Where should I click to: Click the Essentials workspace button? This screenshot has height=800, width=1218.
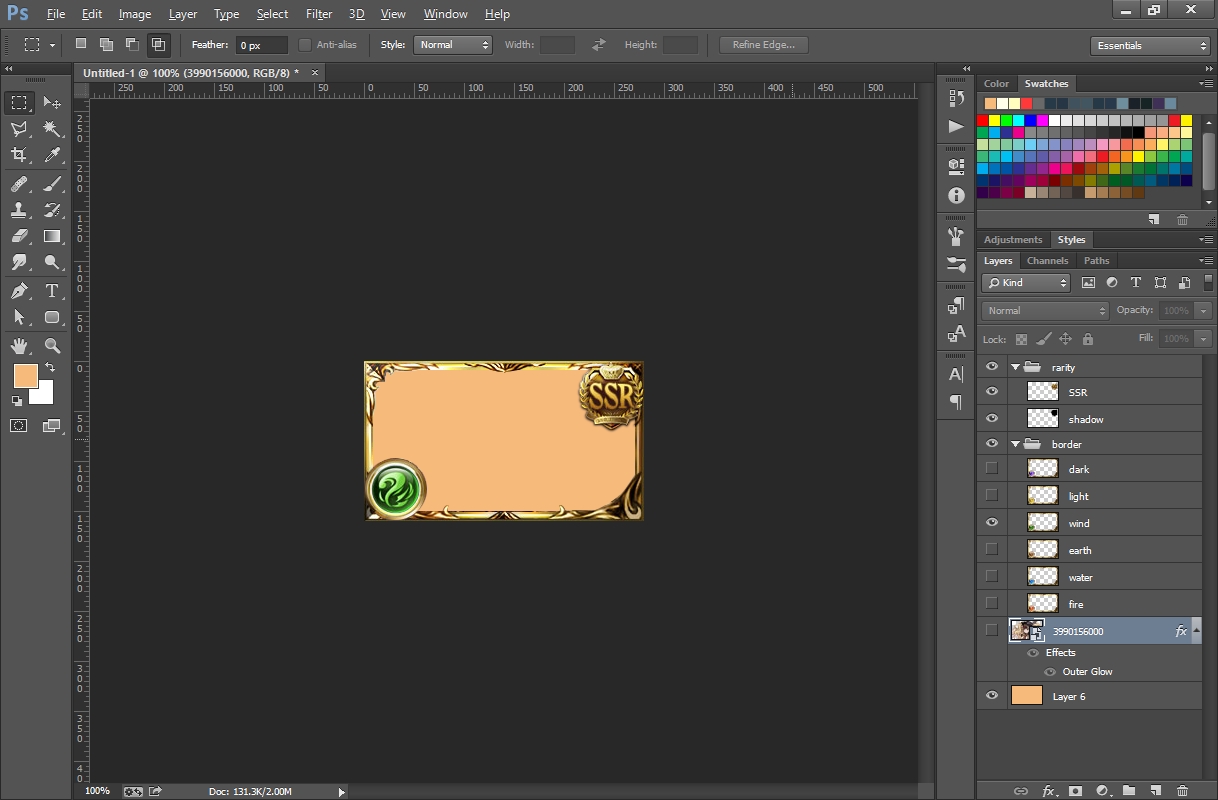coord(1150,44)
